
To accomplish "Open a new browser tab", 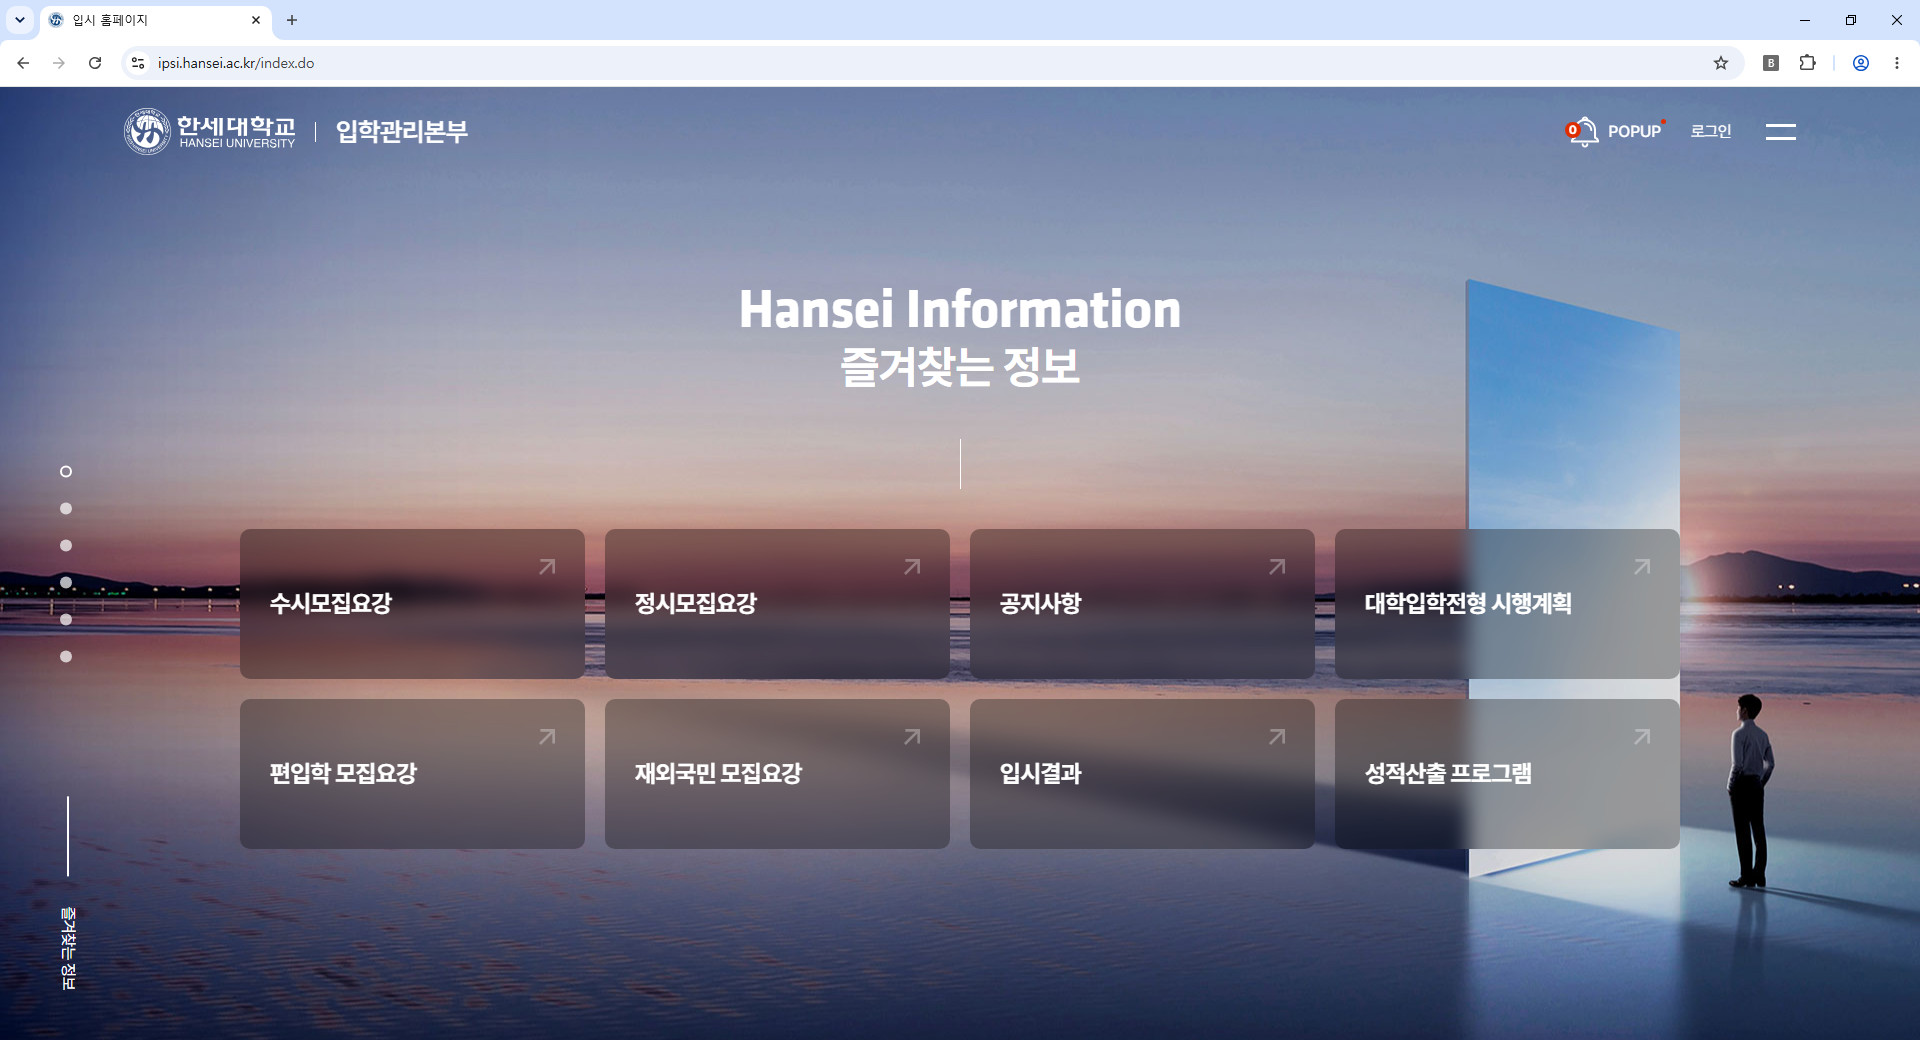I will (292, 20).
